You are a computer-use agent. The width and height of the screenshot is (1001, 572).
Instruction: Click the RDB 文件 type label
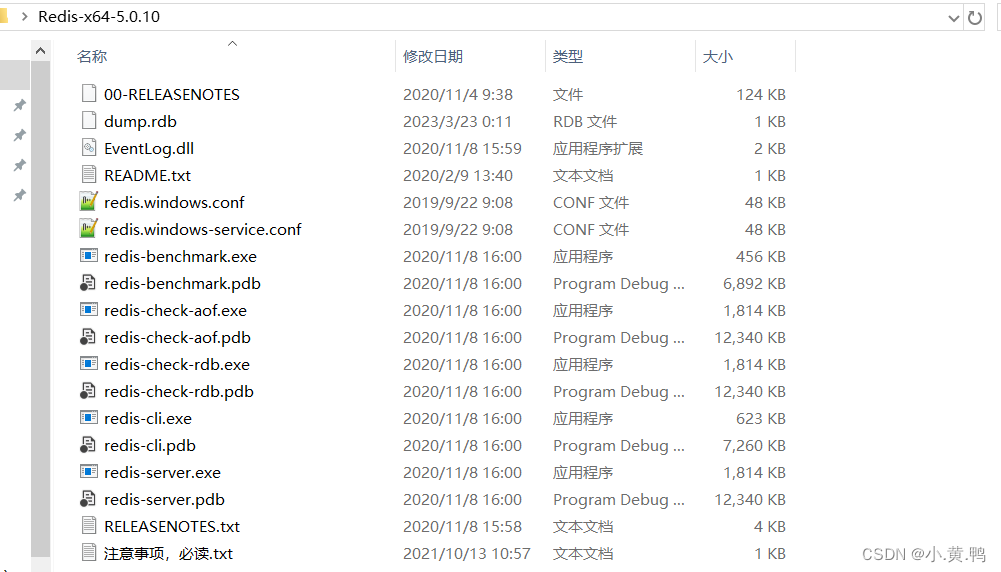[x=585, y=121]
